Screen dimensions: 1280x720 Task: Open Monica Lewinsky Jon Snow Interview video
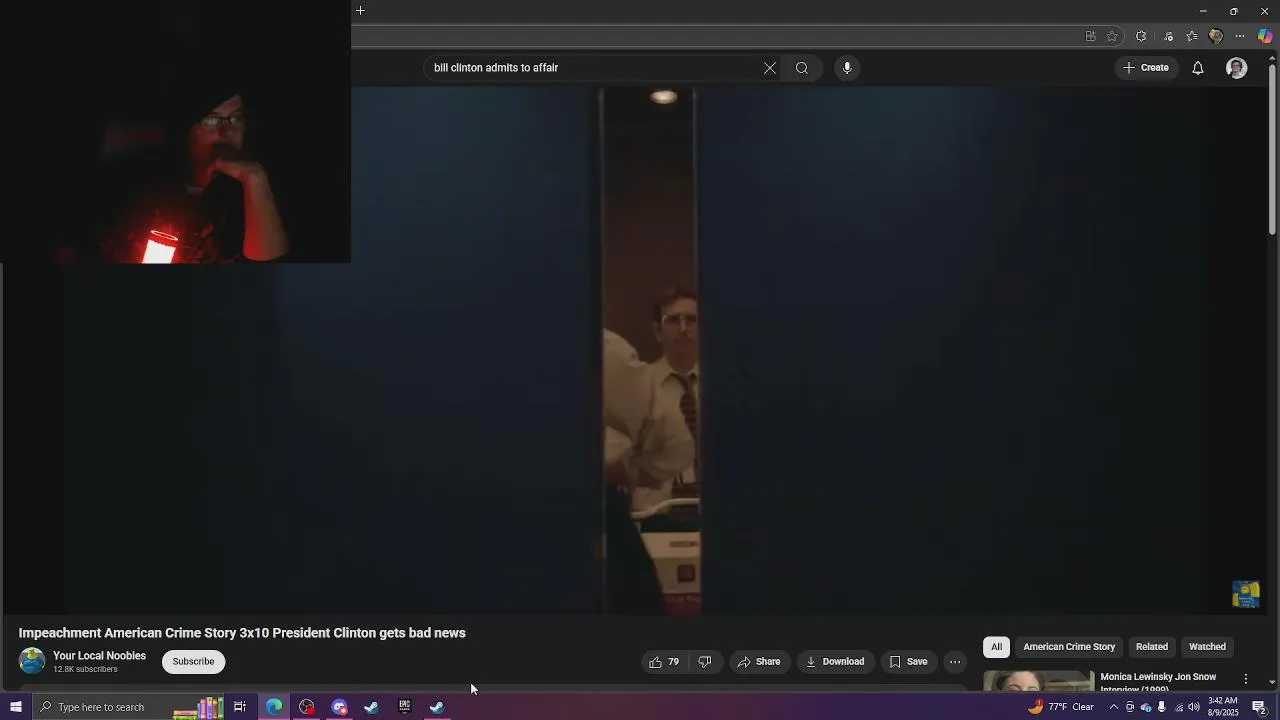1158,682
